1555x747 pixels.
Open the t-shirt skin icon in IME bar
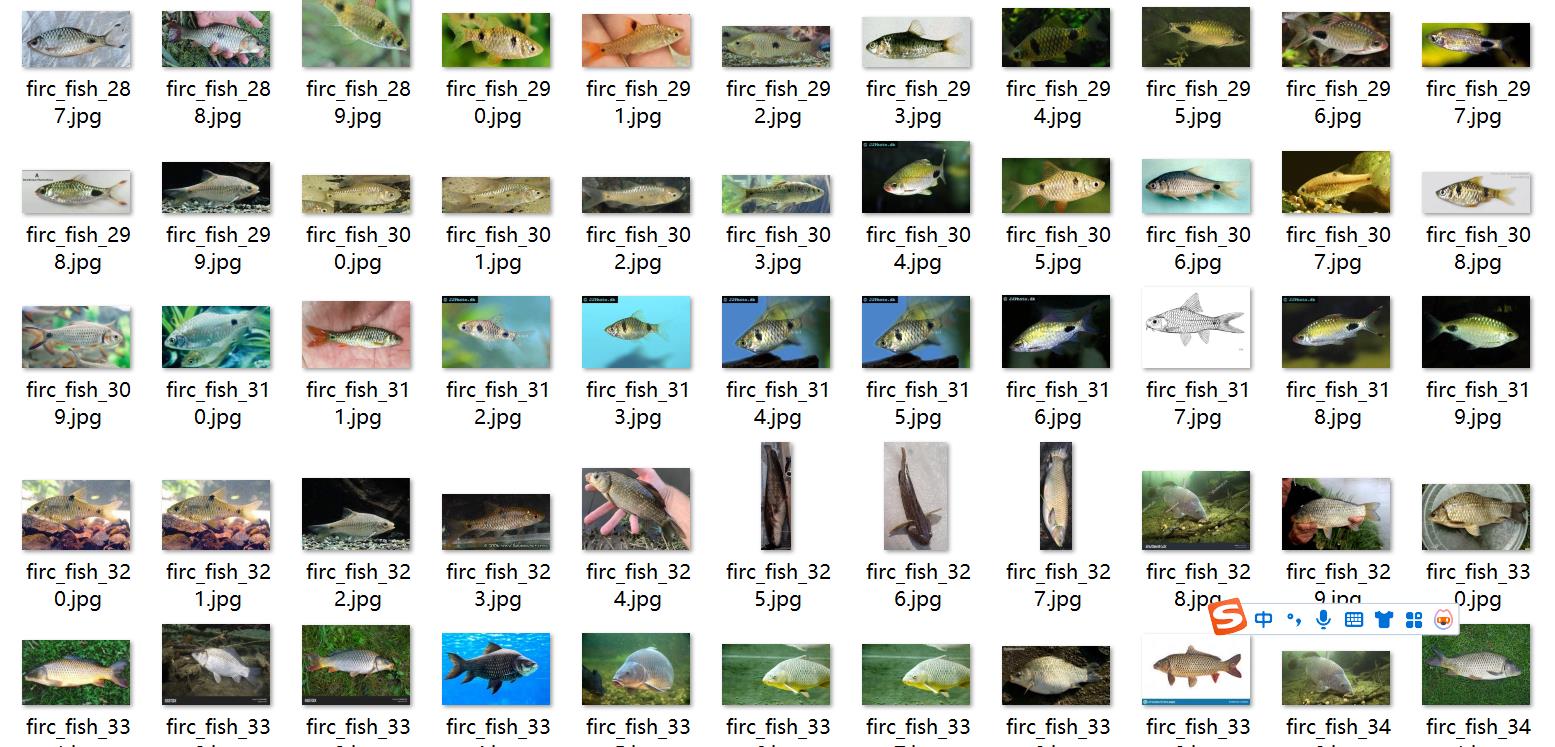(x=1384, y=620)
